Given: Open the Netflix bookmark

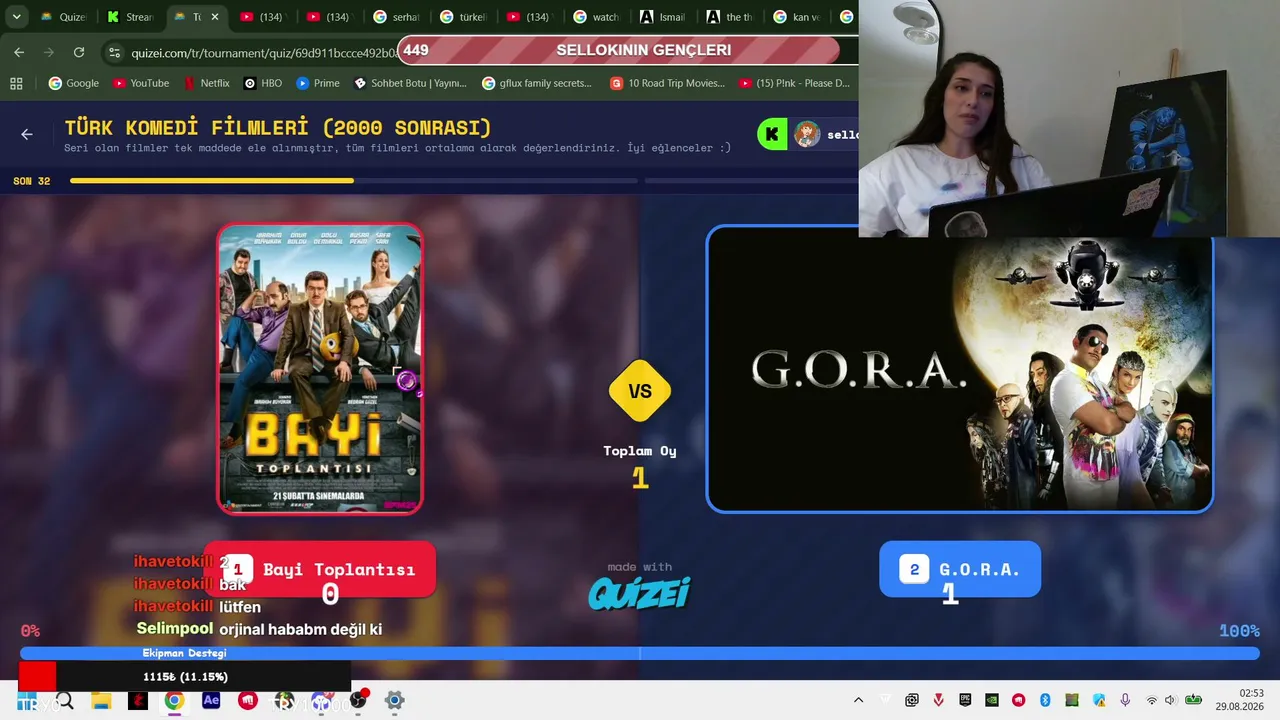Looking at the screenshot, I should [206, 83].
